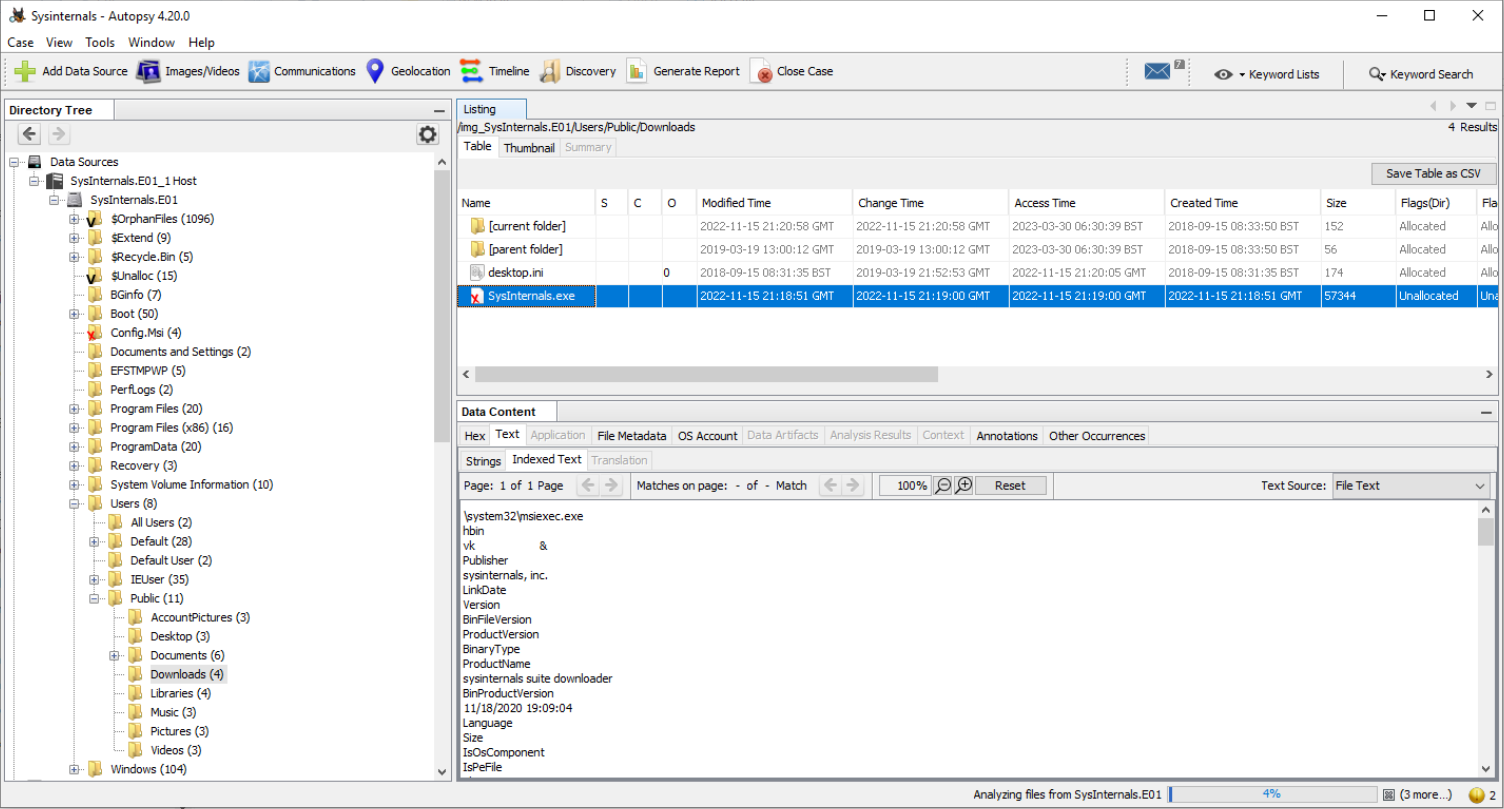Open the Tools menu
1504x809 pixels.
pyautogui.click(x=100, y=42)
